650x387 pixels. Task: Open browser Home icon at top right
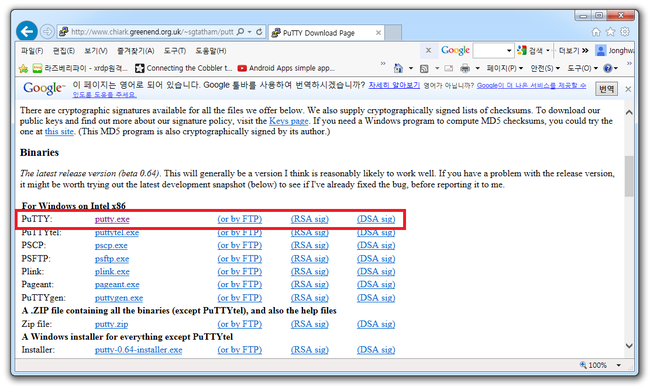596,32
